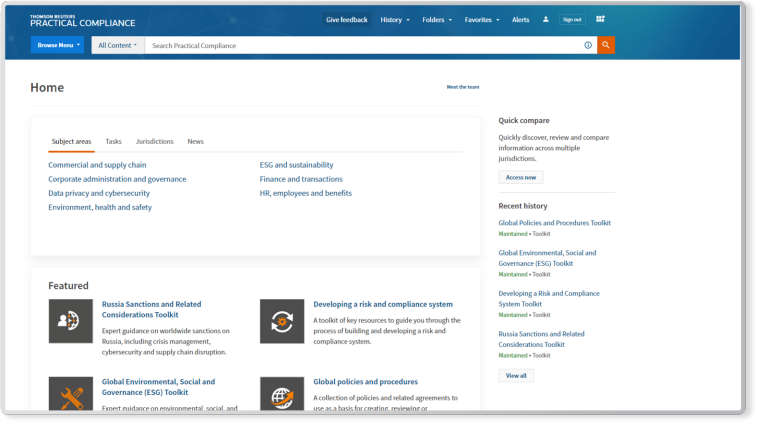Open the Favorites dropdown

tap(482, 19)
